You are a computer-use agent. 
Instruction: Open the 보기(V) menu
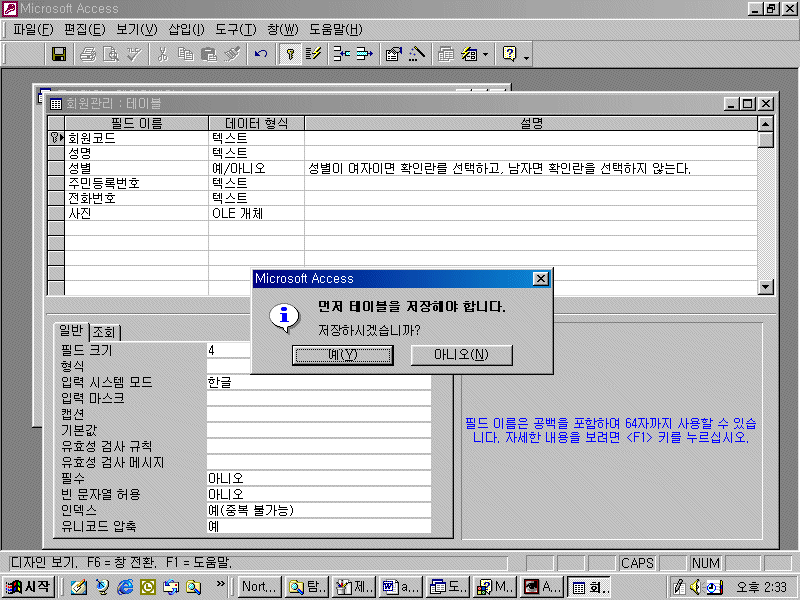[137, 30]
